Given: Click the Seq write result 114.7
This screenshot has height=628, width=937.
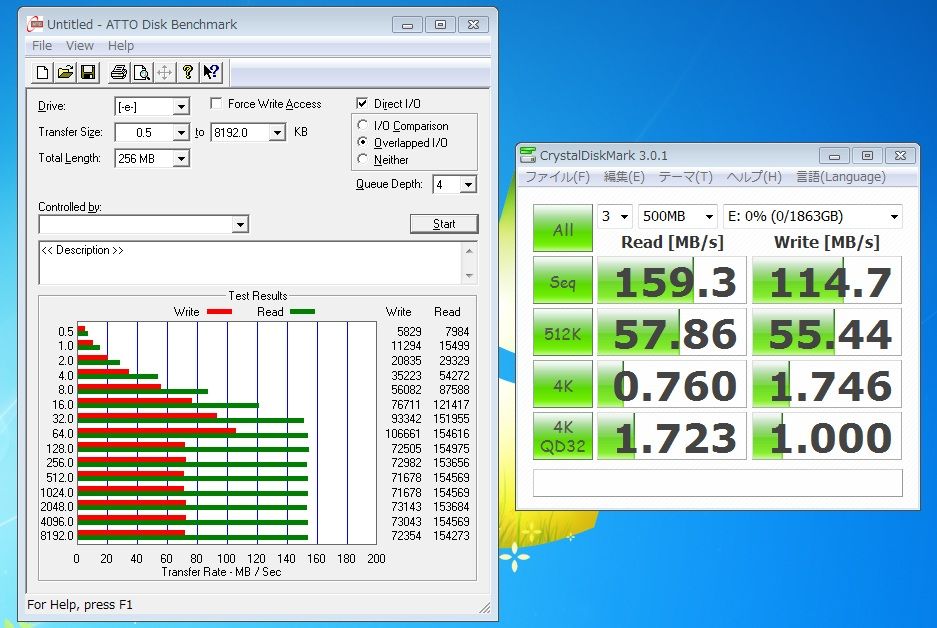Looking at the screenshot, I should (827, 281).
